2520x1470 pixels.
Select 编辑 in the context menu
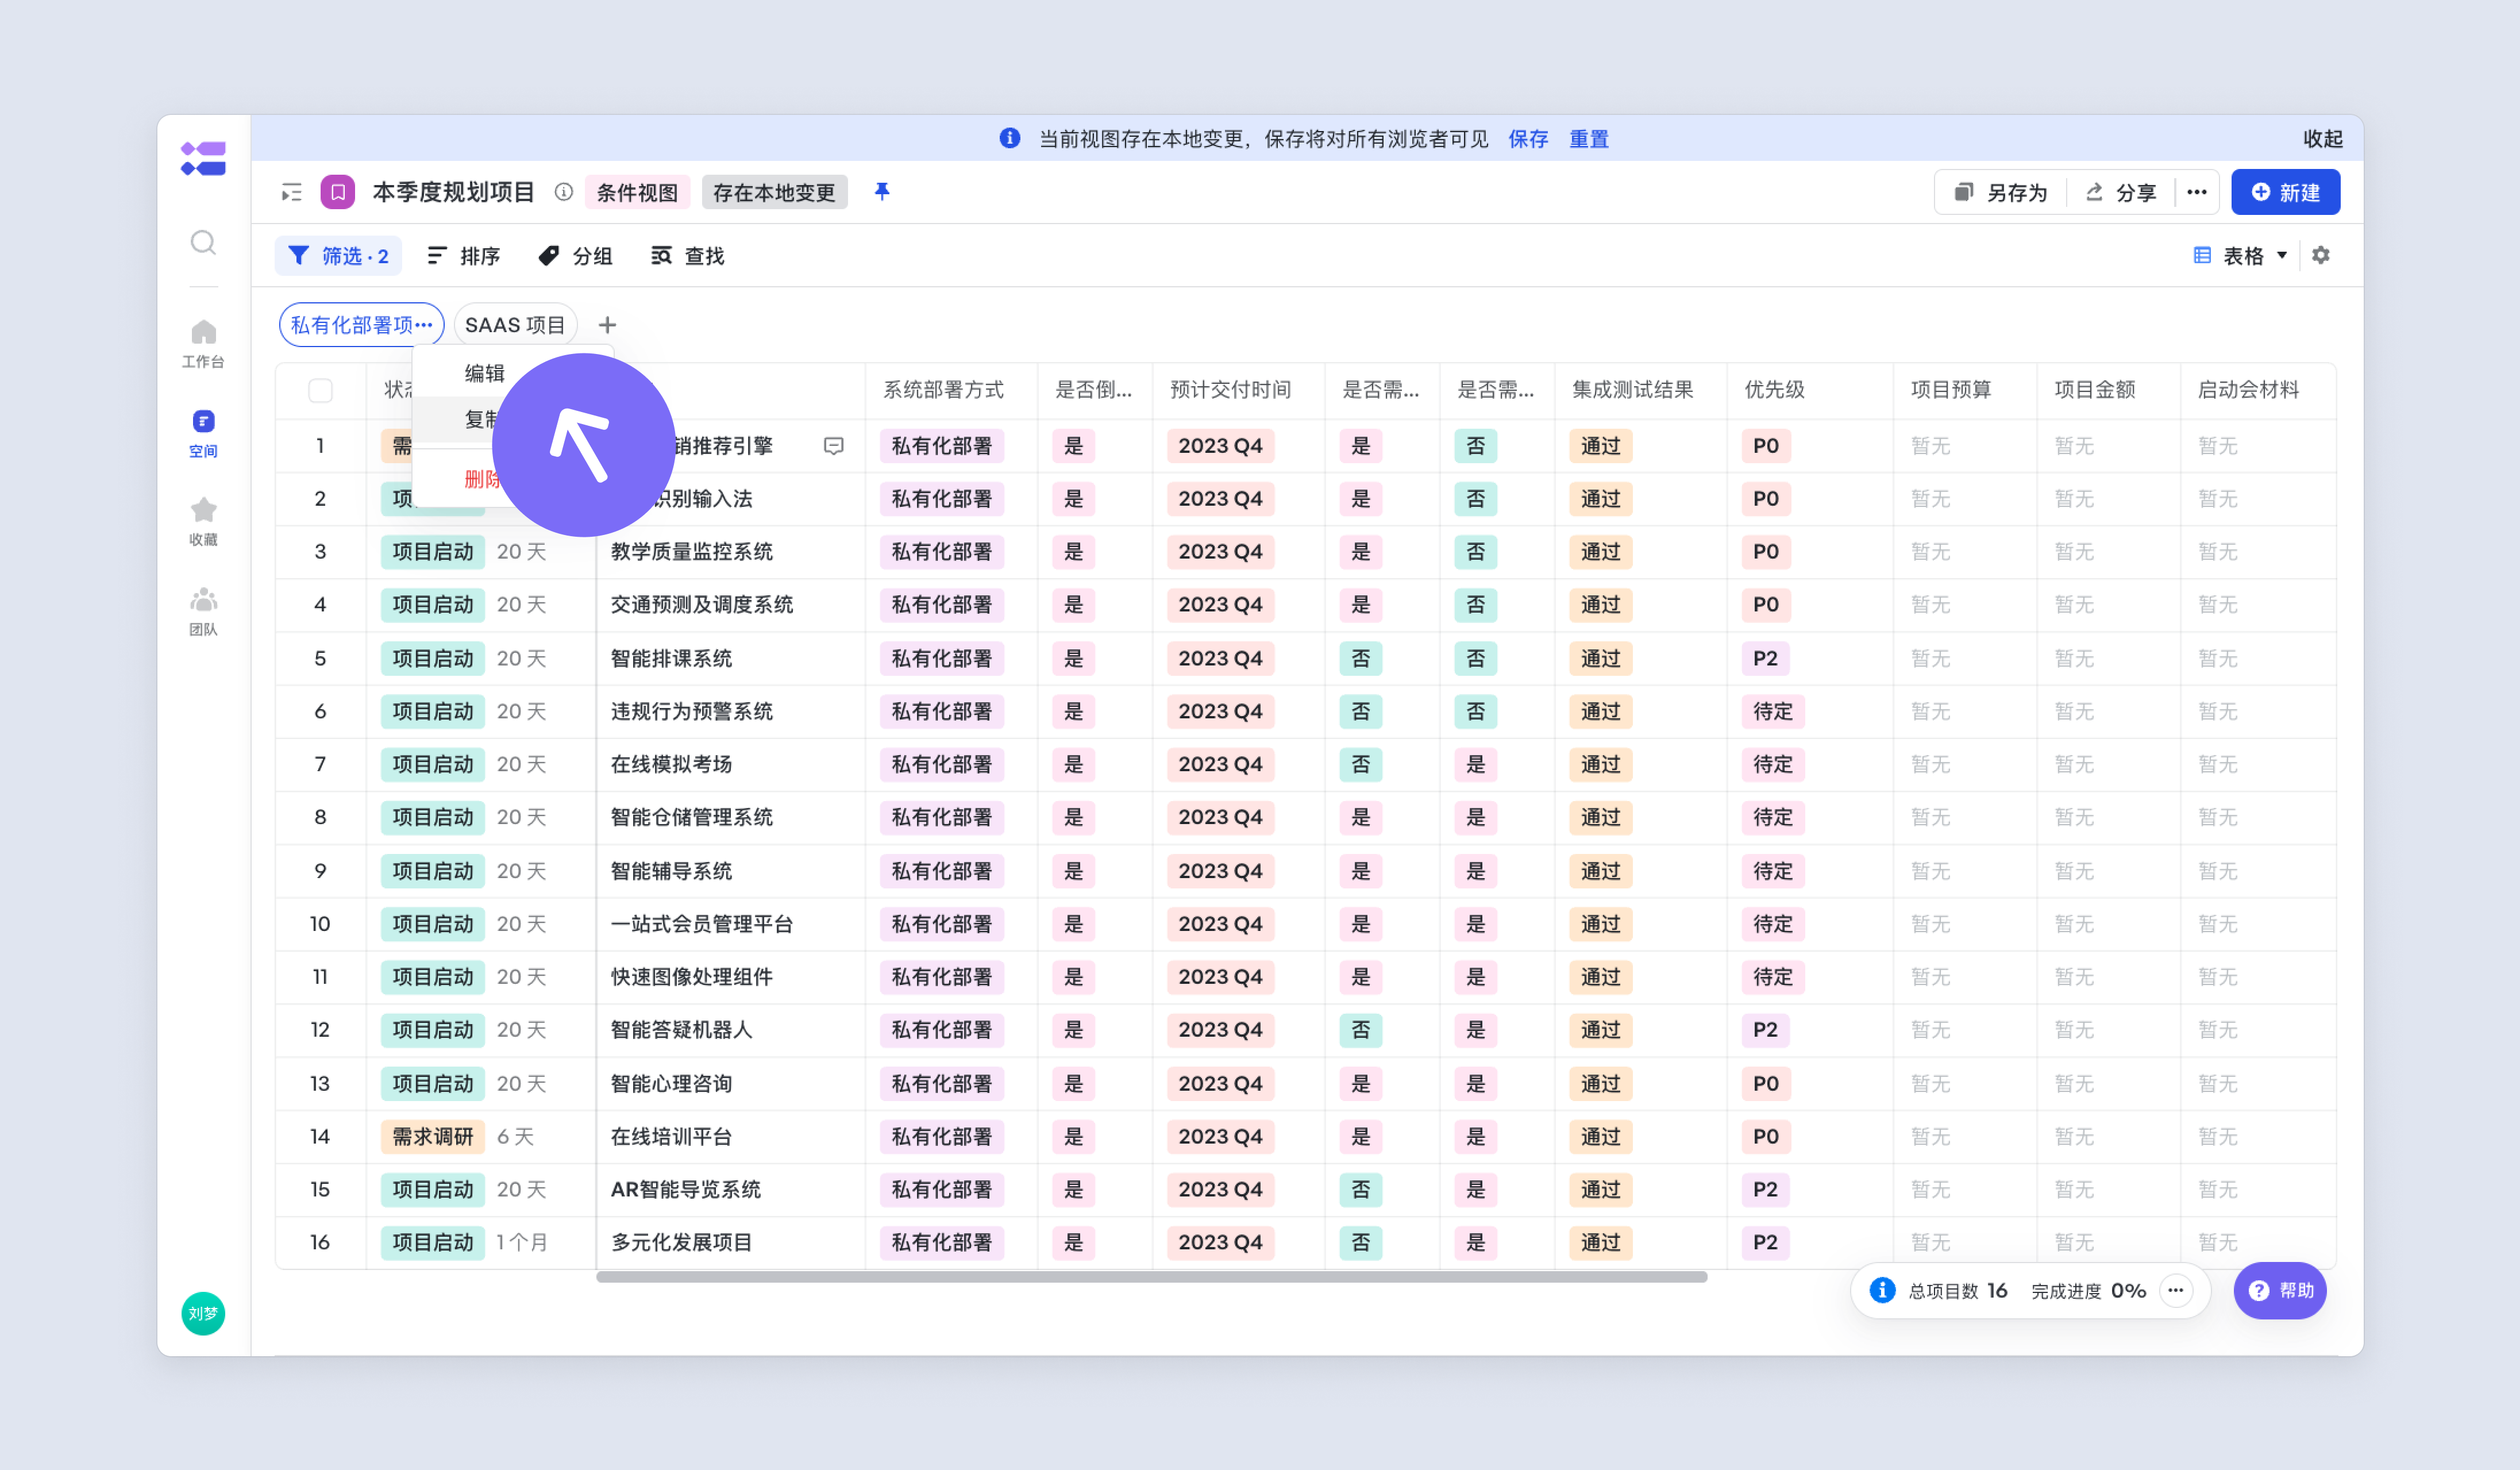coord(485,373)
